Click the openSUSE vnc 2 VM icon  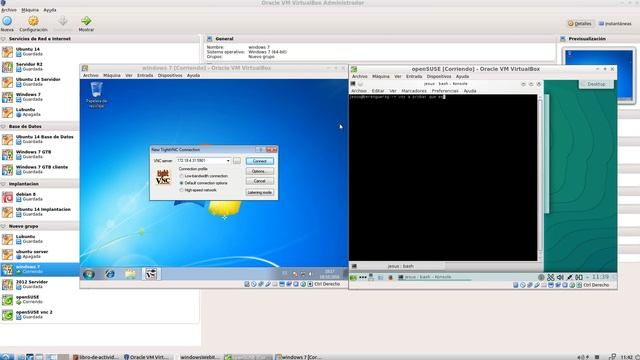[7, 315]
